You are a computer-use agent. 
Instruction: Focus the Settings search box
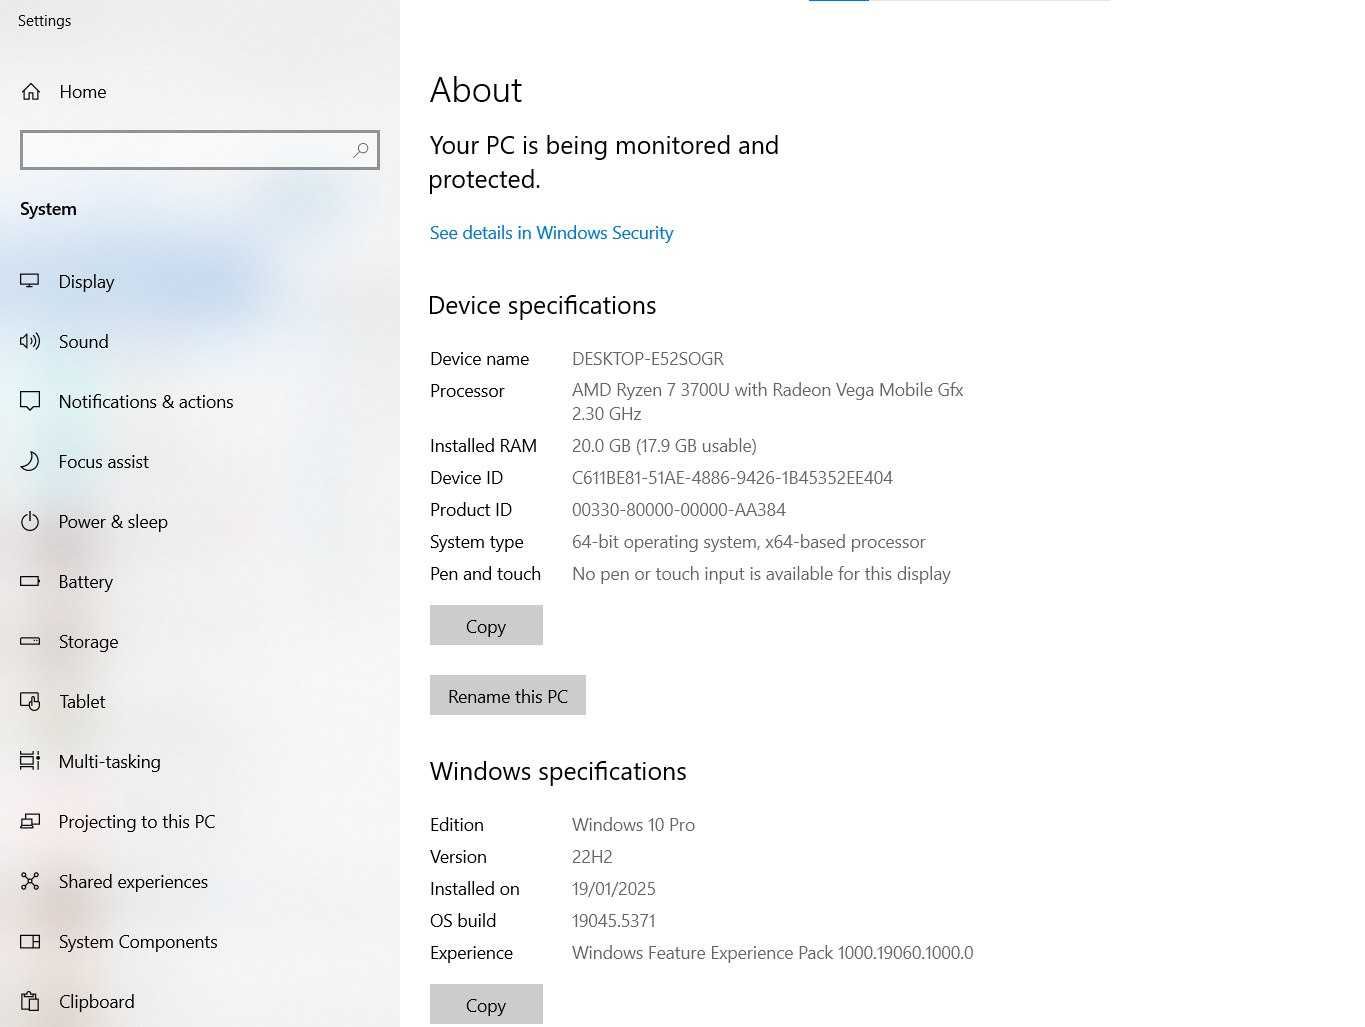tap(200, 150)
